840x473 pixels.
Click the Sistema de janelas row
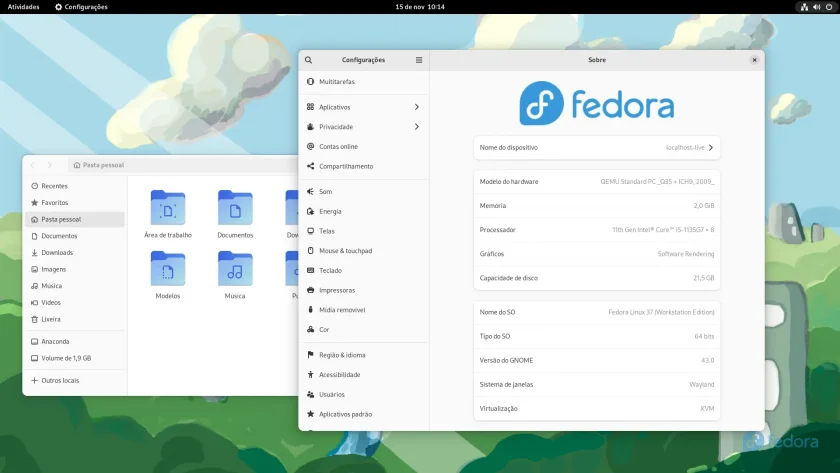coord(597,385)
